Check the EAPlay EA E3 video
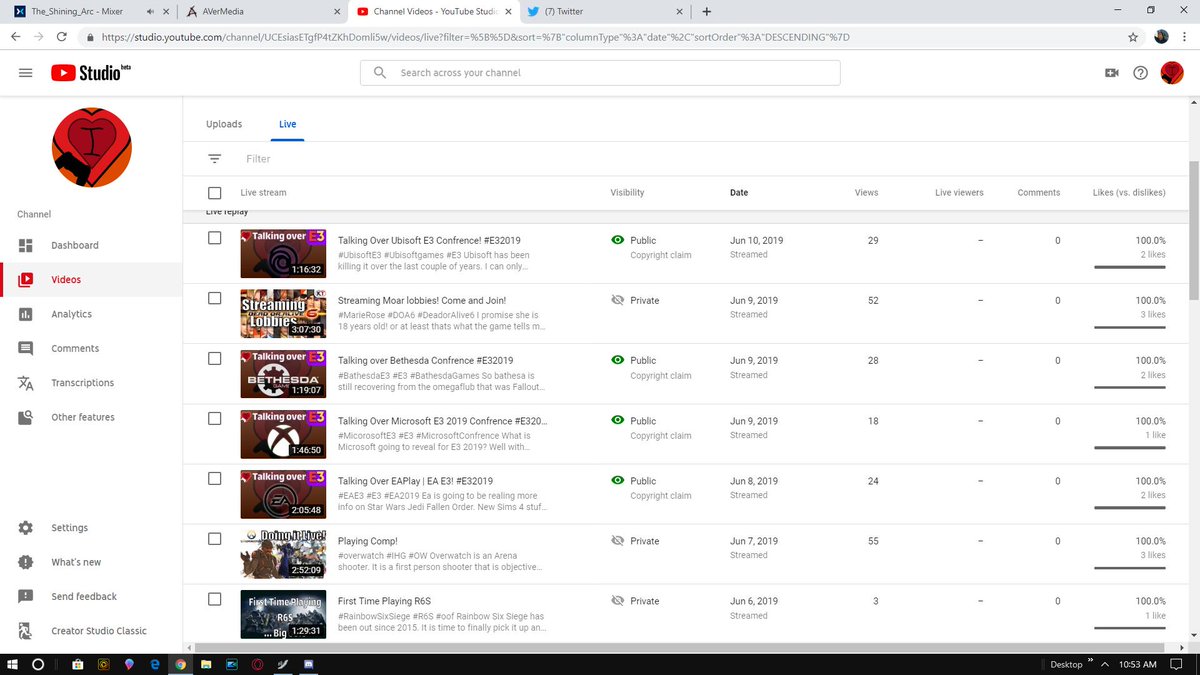This screenshot has height=675, width=1200. [215, 478]
